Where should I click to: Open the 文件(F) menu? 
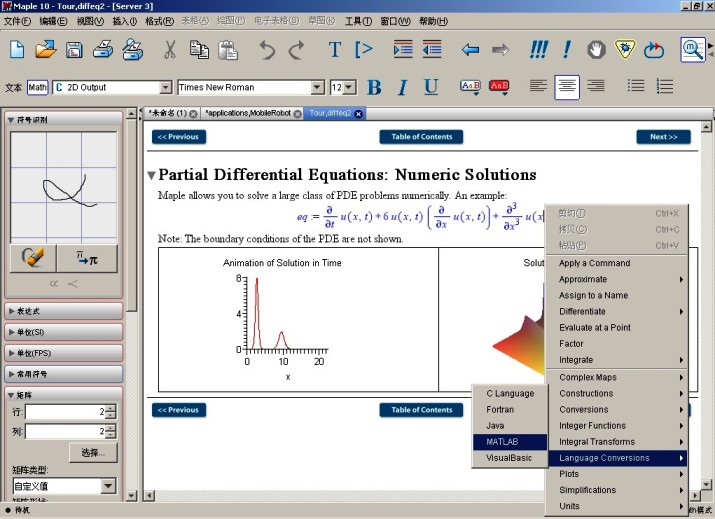point(17,21)
